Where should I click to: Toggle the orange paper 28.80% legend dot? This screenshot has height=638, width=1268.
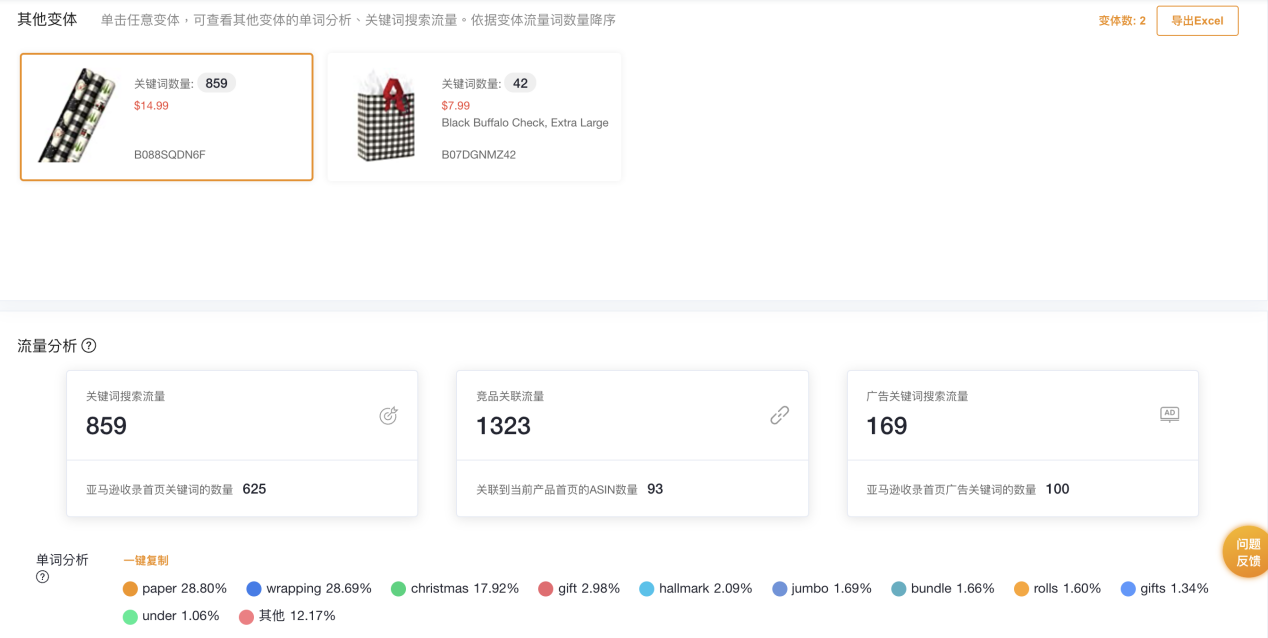[x=130, y=589]
